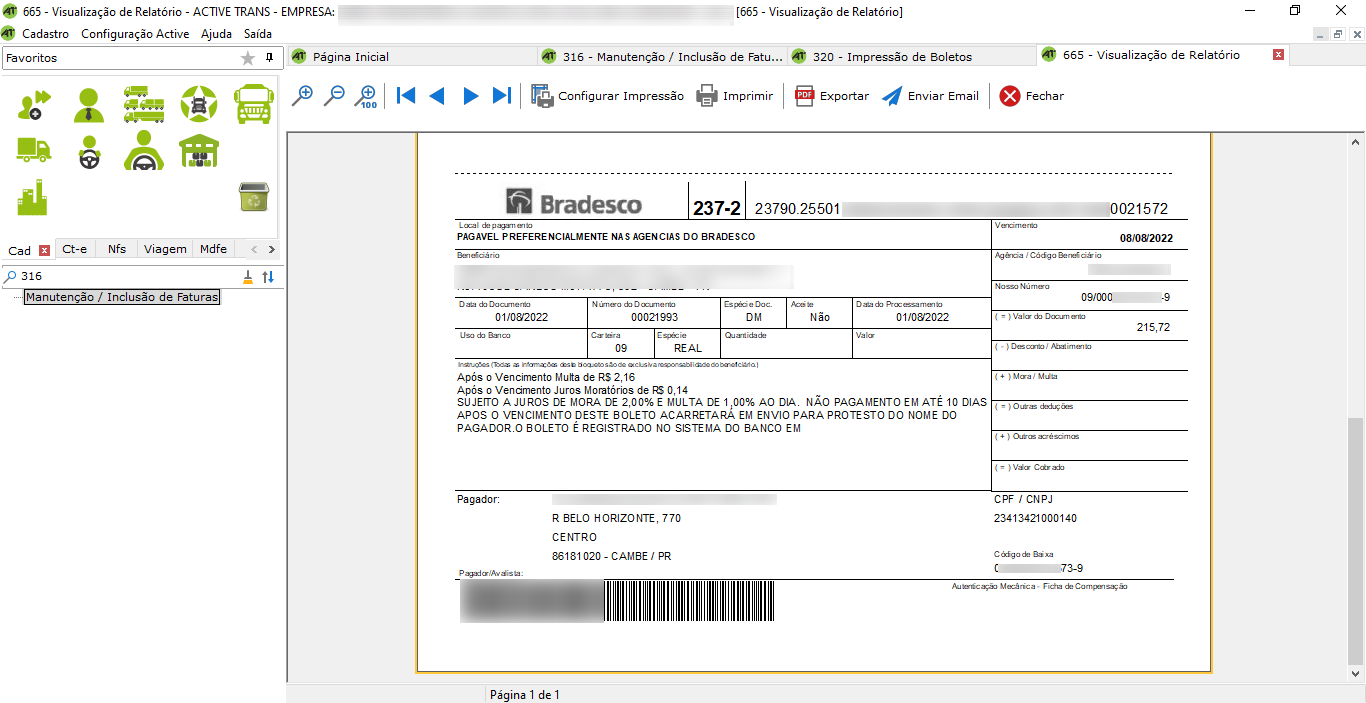Image resolution: width=1366 pixels, height=703 pixels.
Task: Toggle sort order arrows in menu search
Action: point(268,277)
